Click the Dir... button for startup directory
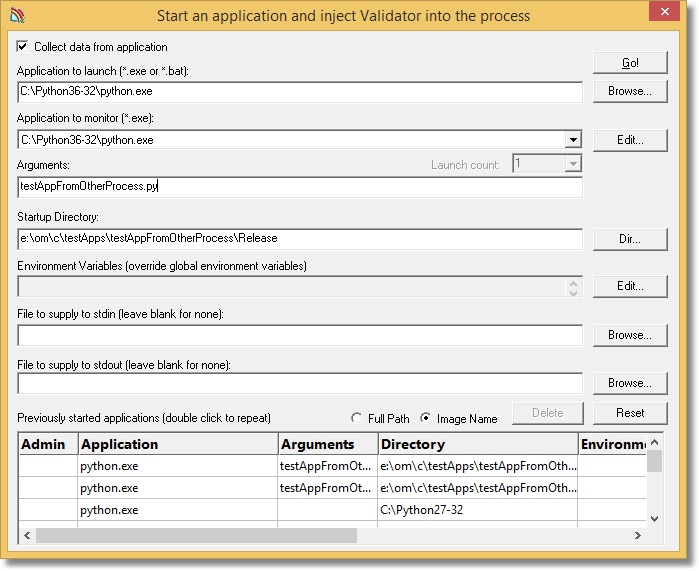This screenshot has width=699, height=571. click(x=630, y=239)
